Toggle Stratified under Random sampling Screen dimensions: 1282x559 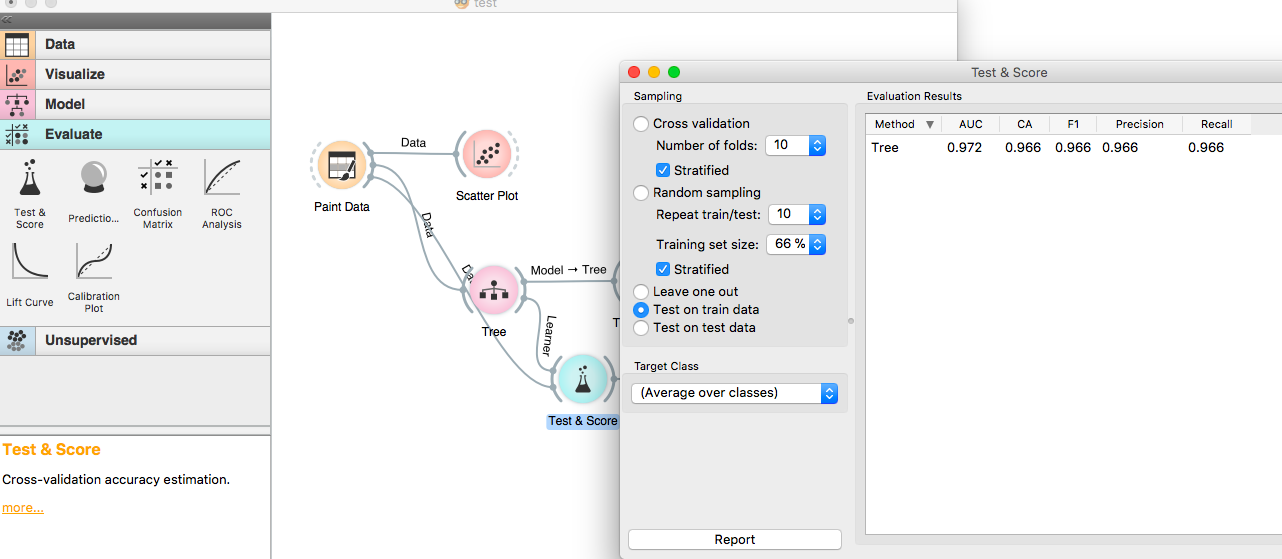663,269
